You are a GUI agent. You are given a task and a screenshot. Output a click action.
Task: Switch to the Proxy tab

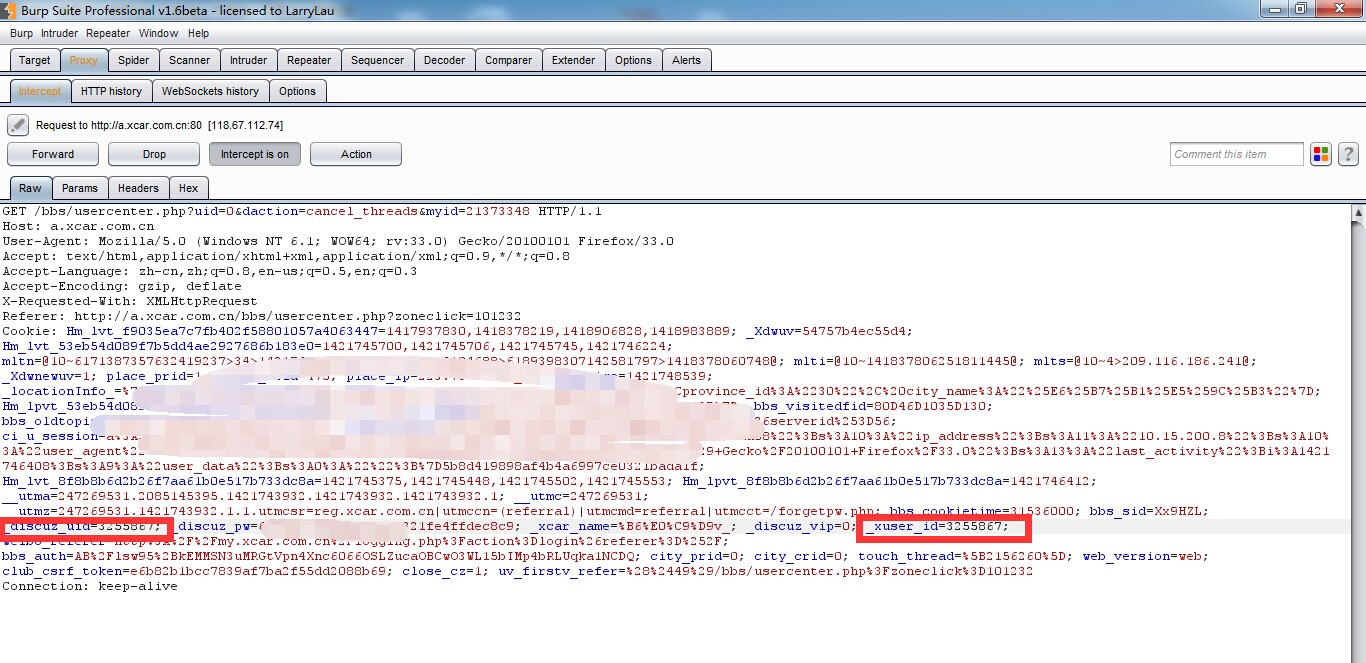point(83,60)
